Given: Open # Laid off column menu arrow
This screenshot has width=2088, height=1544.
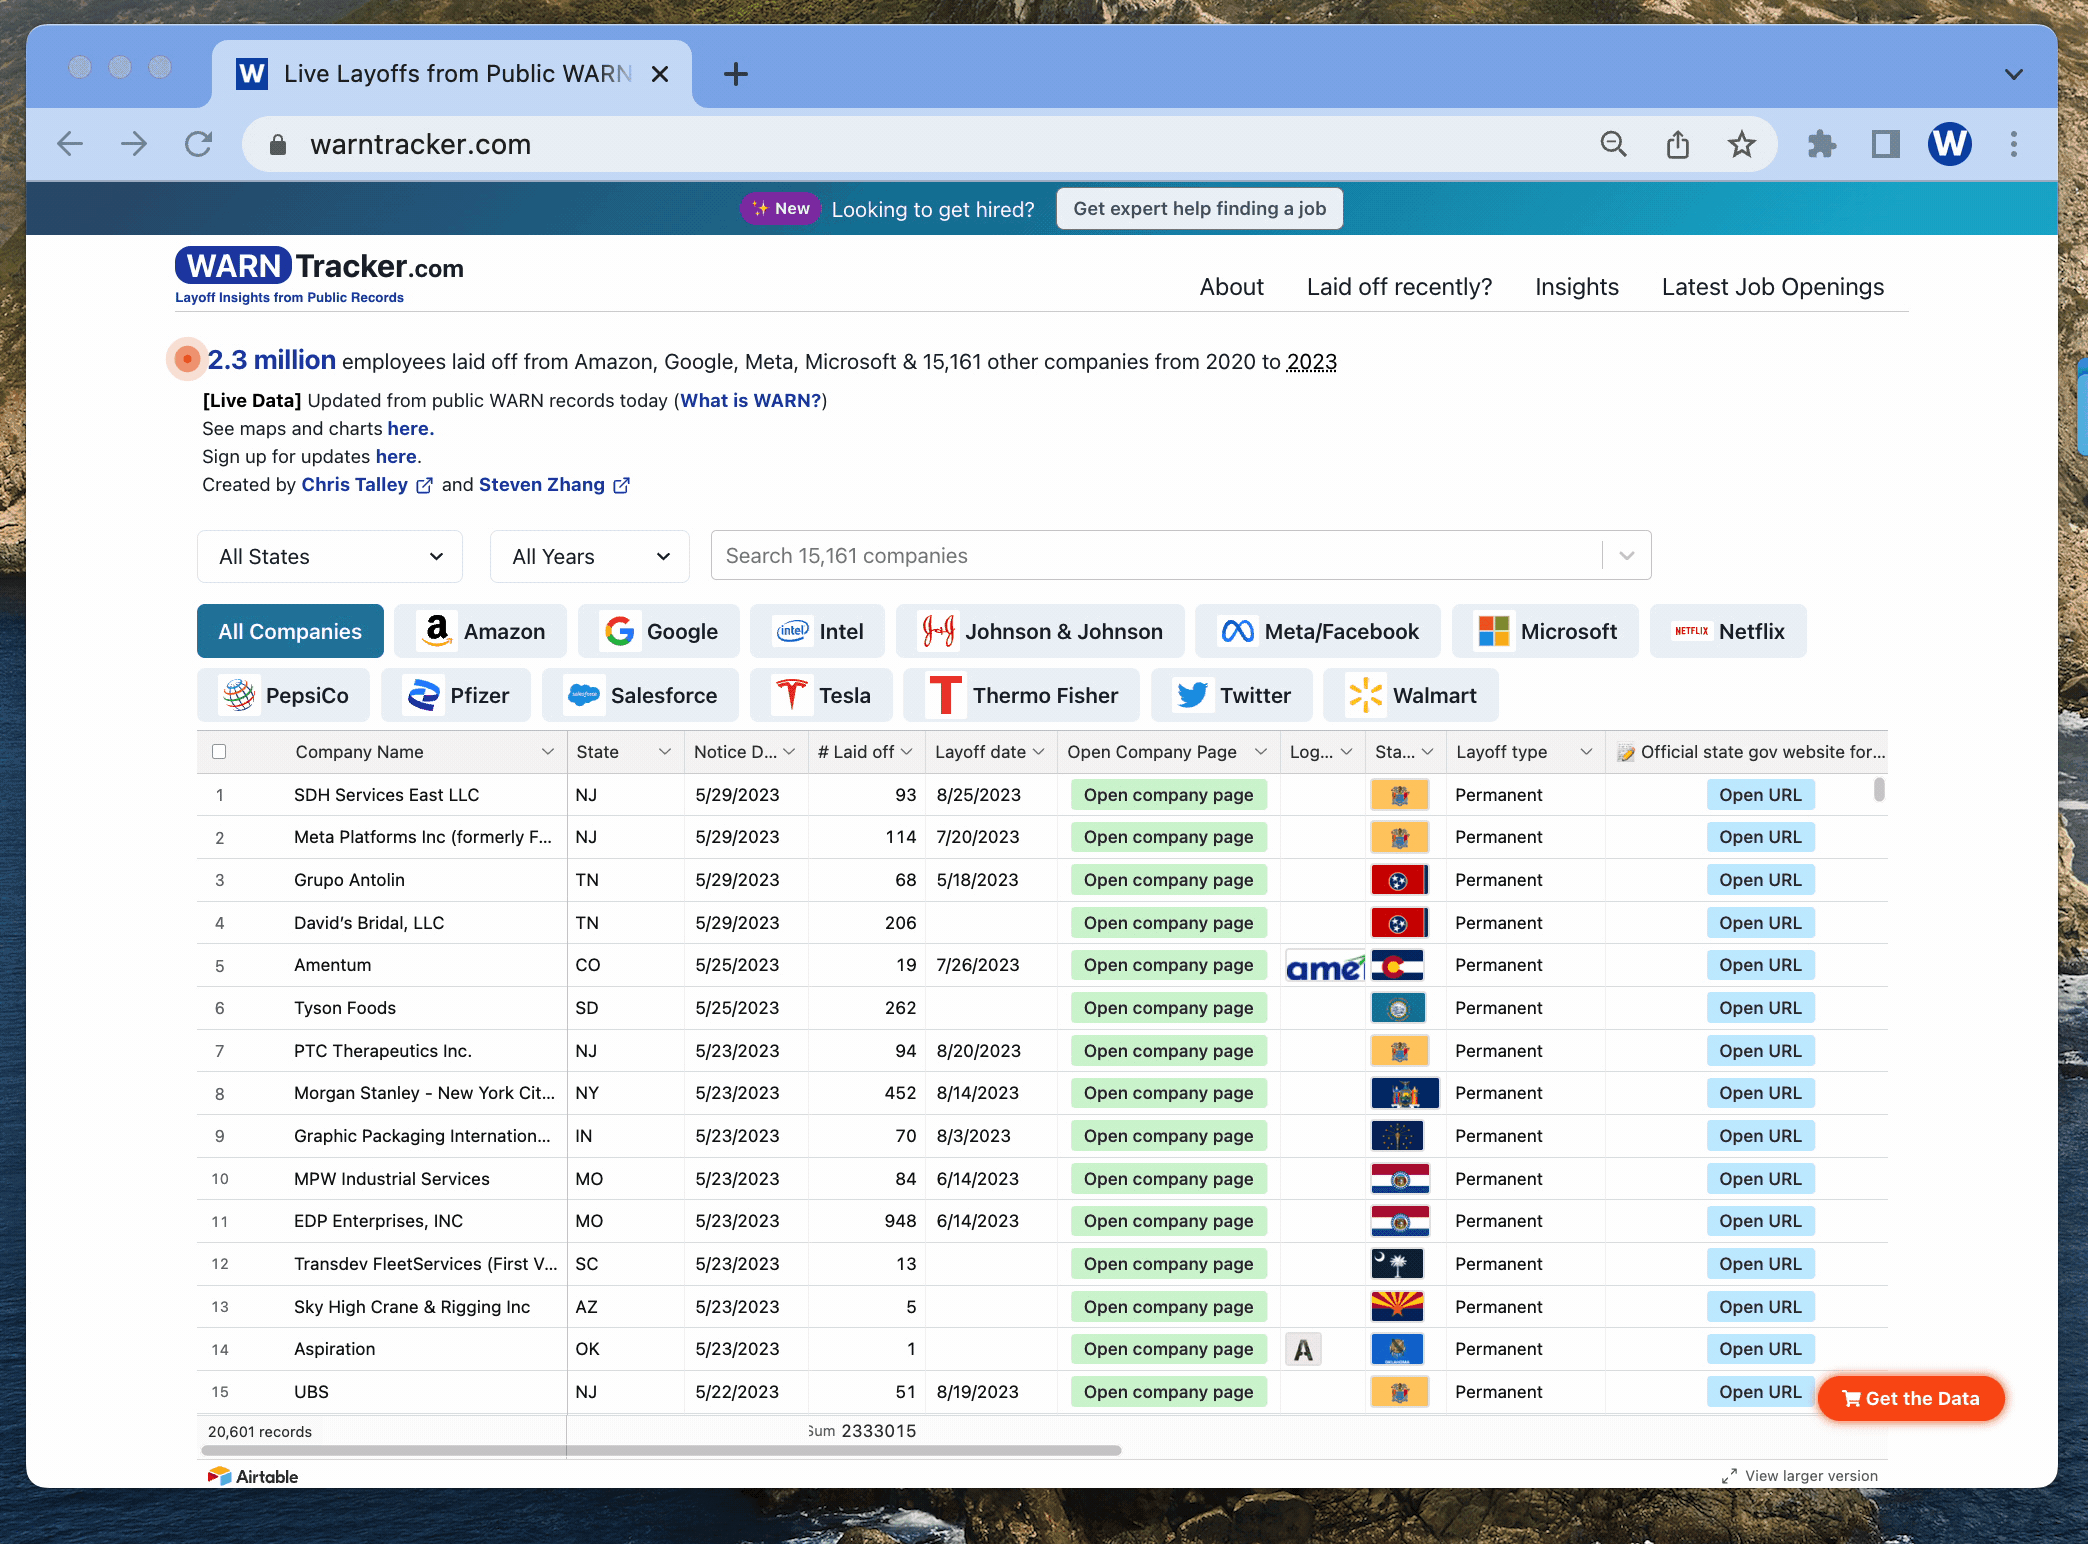Looking at the screenshot, I should (x=906, y=752).
